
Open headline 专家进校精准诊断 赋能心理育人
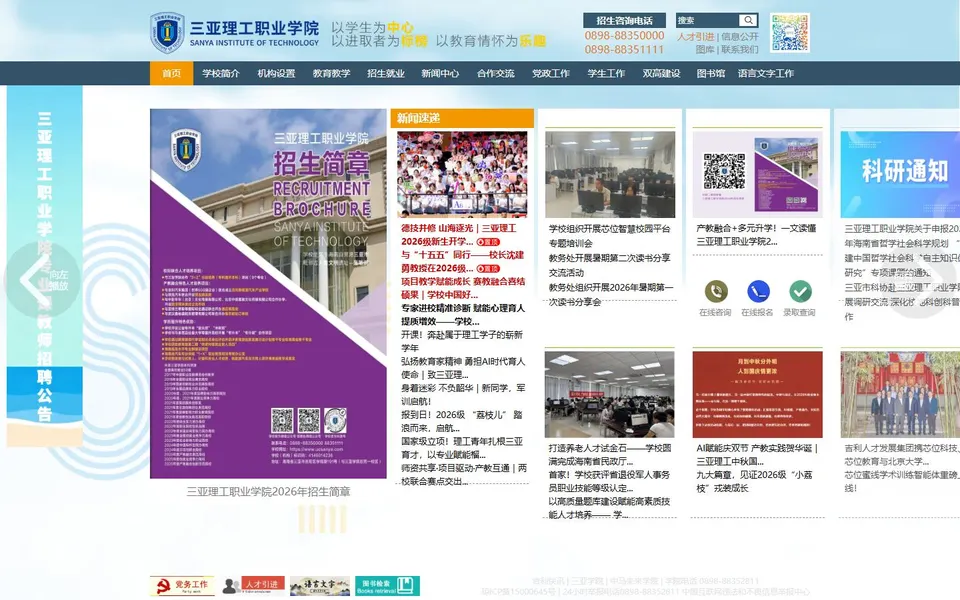pyautogui.click(x=463, y=315)
